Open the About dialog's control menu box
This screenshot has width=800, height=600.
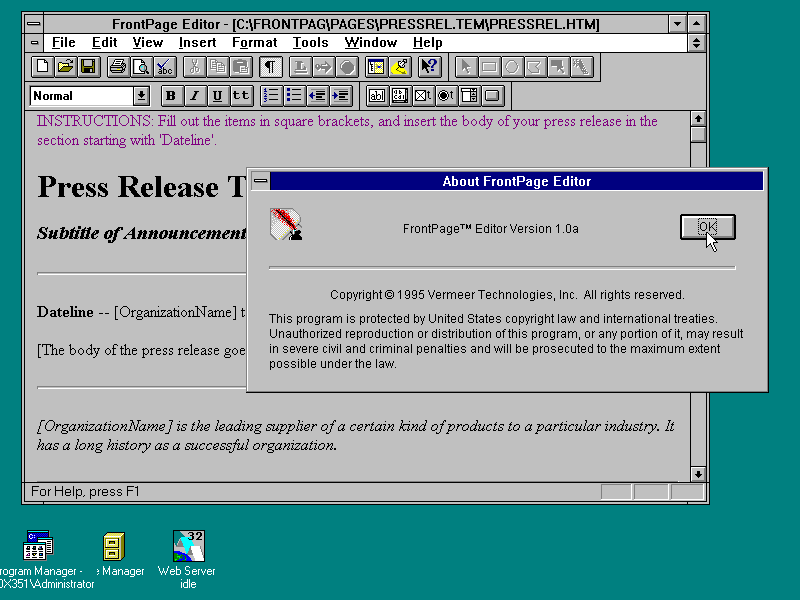click(260, 181)
